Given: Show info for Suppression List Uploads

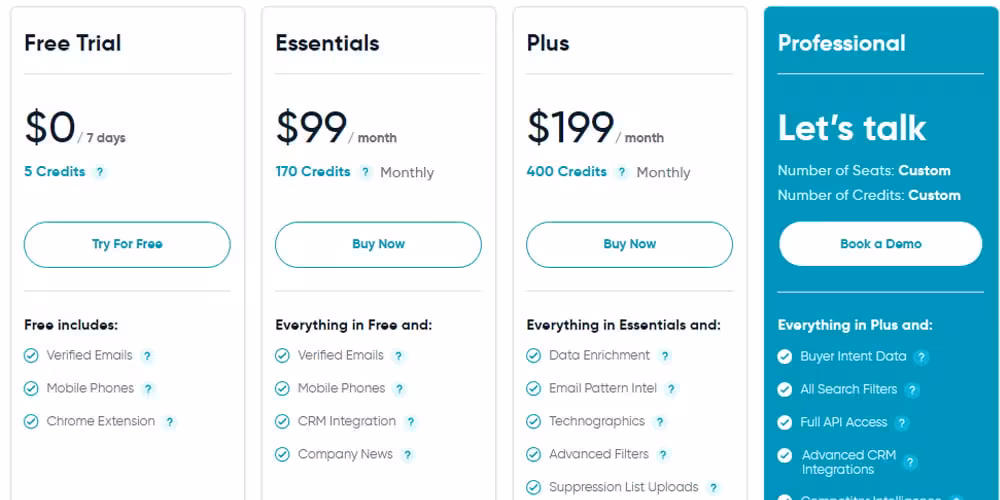Looking at the screenshot, I should pyautogui.click(x=714, y=488).
